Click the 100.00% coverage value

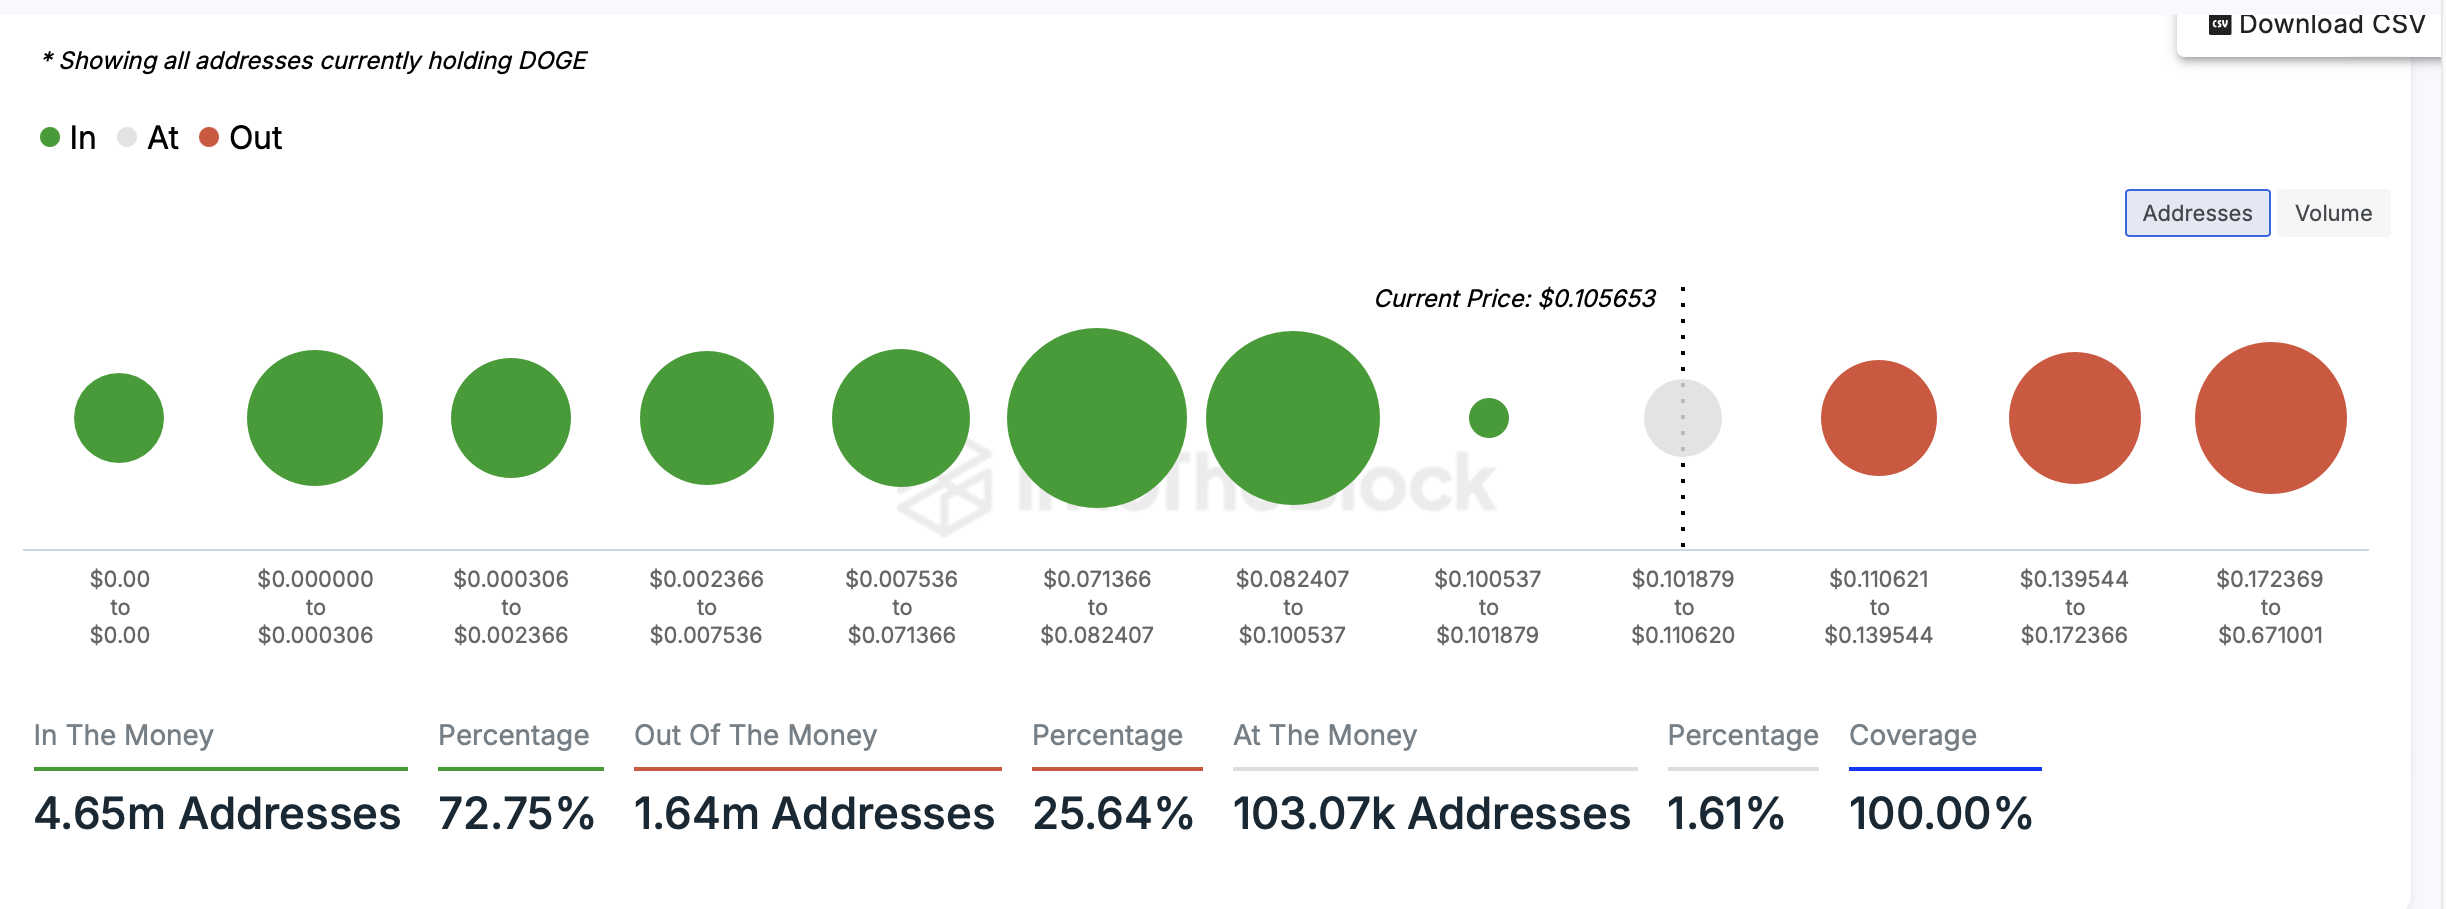[1941, 813]
